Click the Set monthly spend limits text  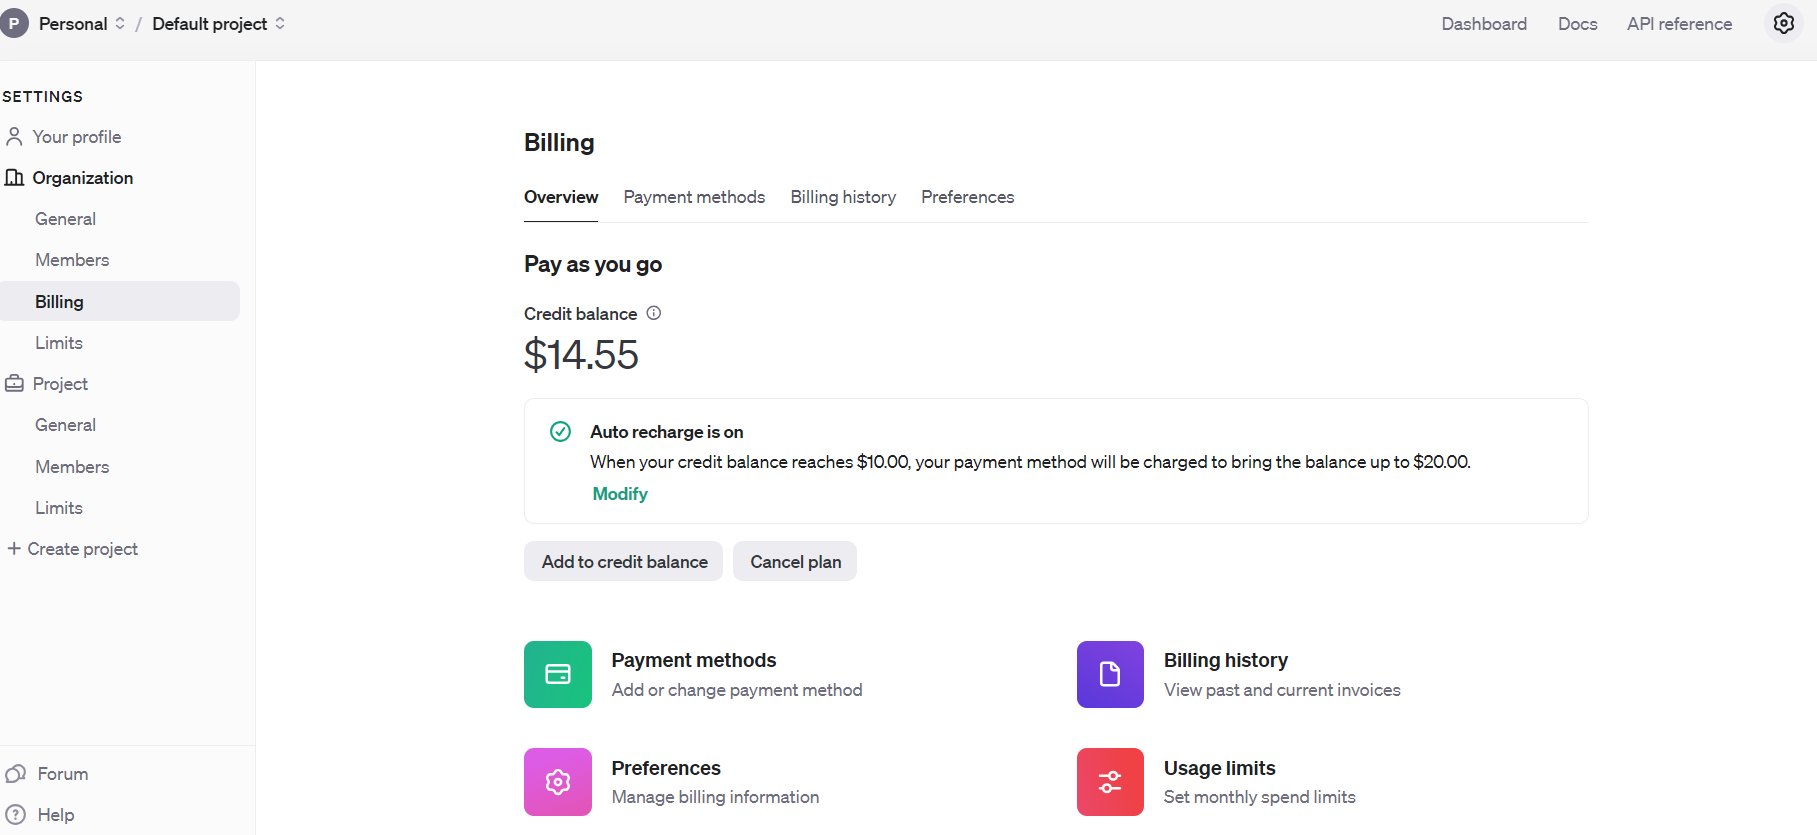[x=1259, y=797]
